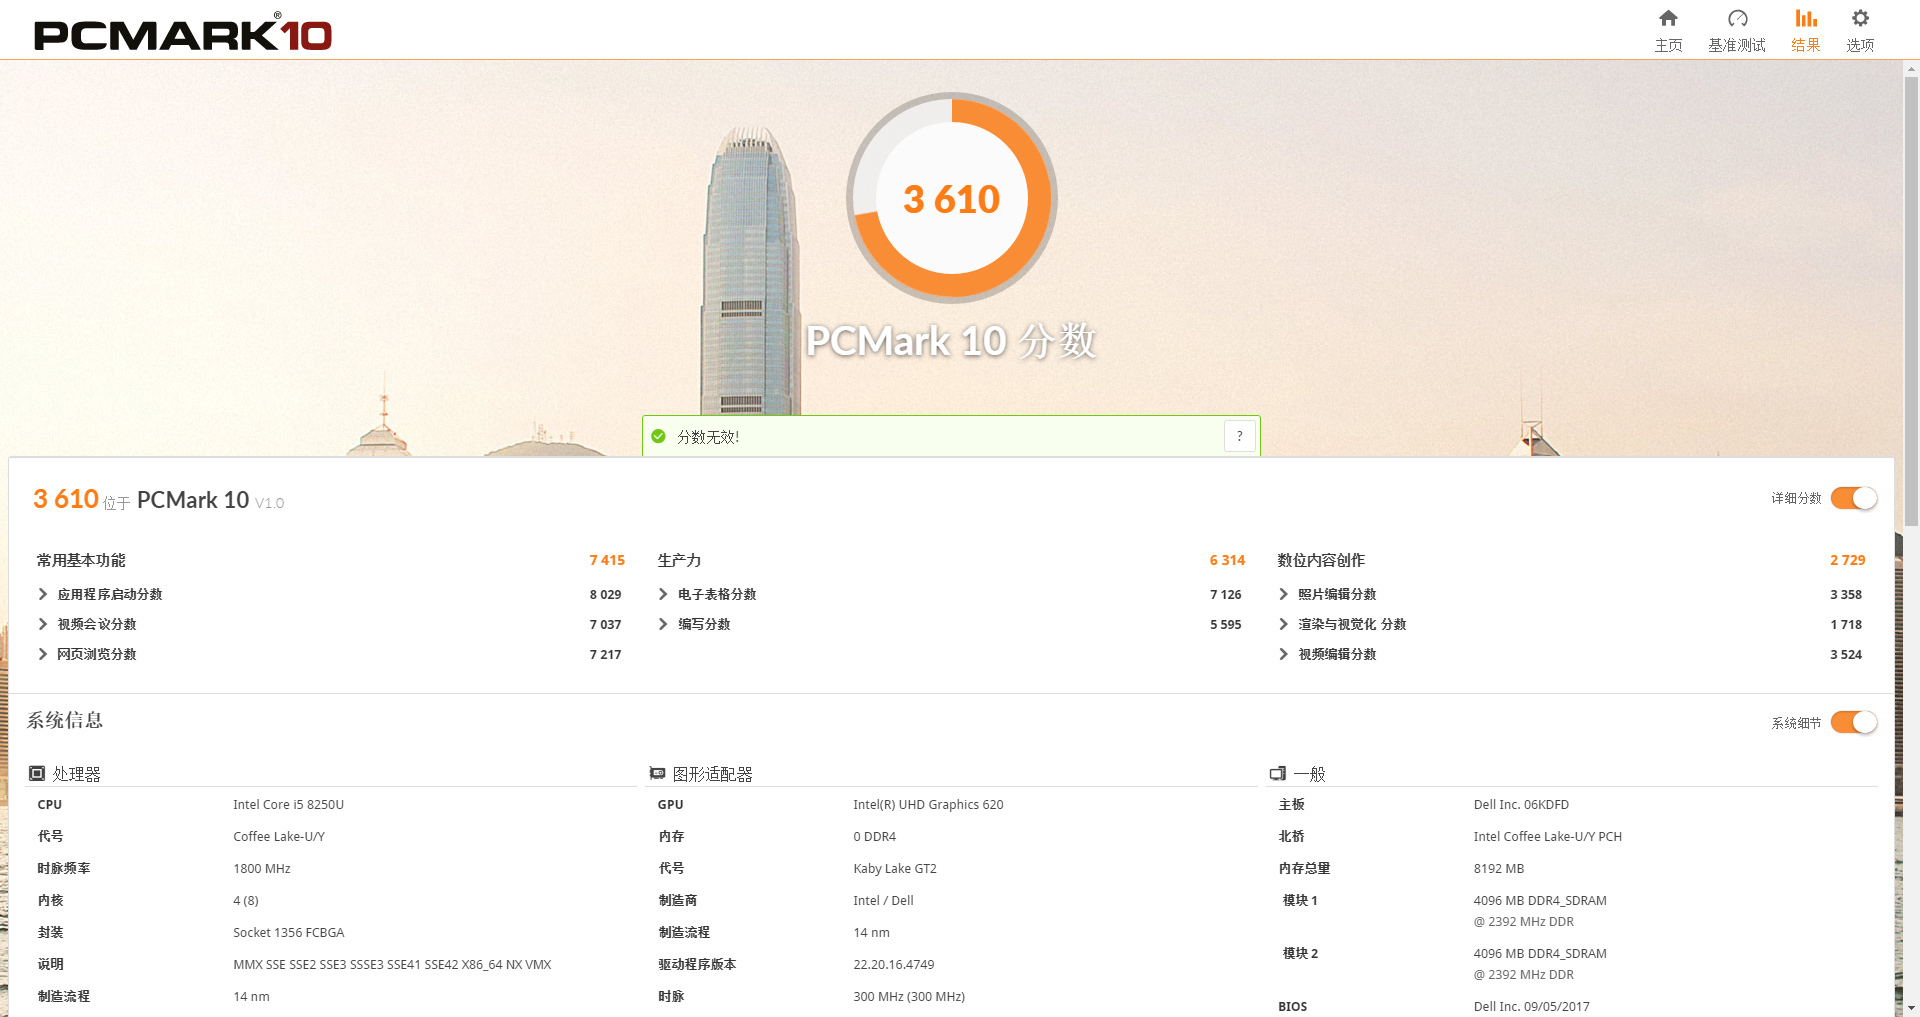The height and width of the screenshot is (1017, 1920).
Task: Click the 图形适配器 graphics adapter icon
Action: [657, 772]
